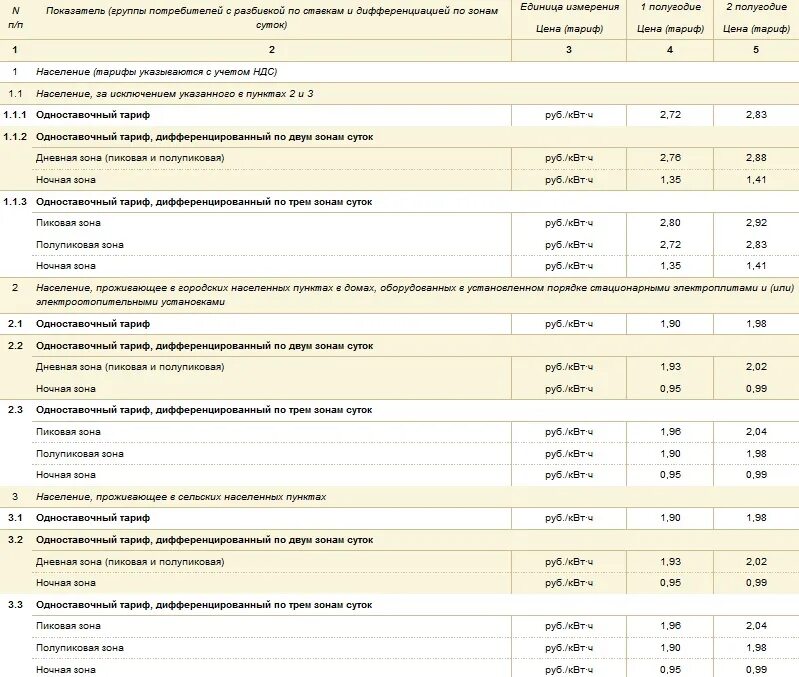Click 'Население, за исключением указанного в пунктах 2 и 3'
Viewport: 799px width, 677px height.
[174, 94]
